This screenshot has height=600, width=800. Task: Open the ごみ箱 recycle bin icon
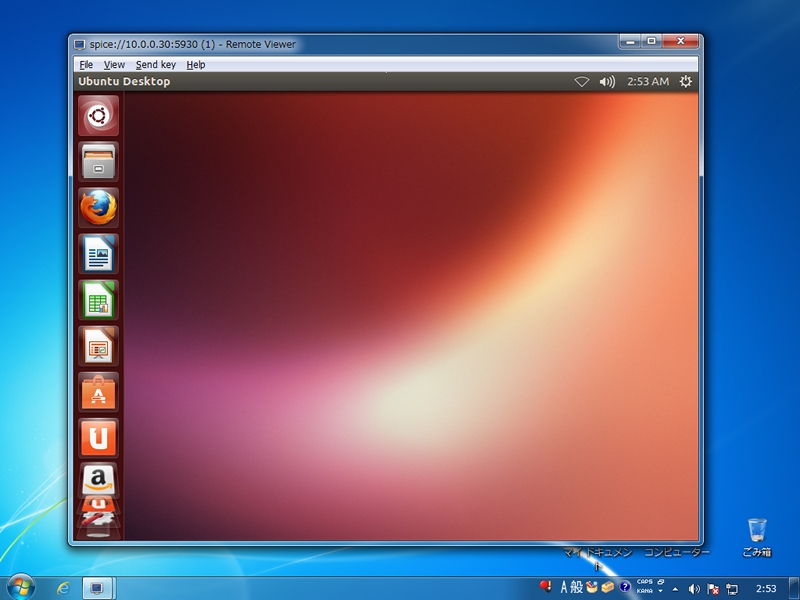click(x=757, y=537)
